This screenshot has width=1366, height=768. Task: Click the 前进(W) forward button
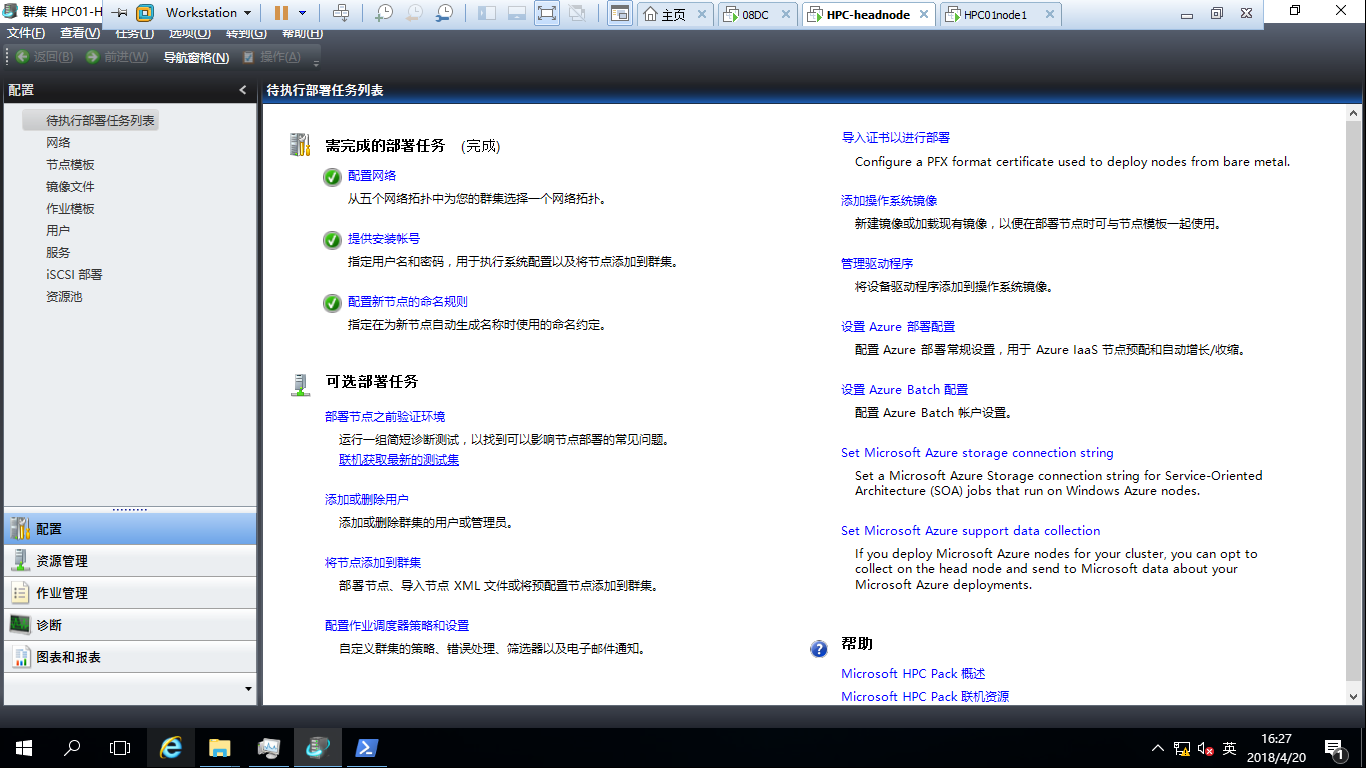[x=118, y=57]
